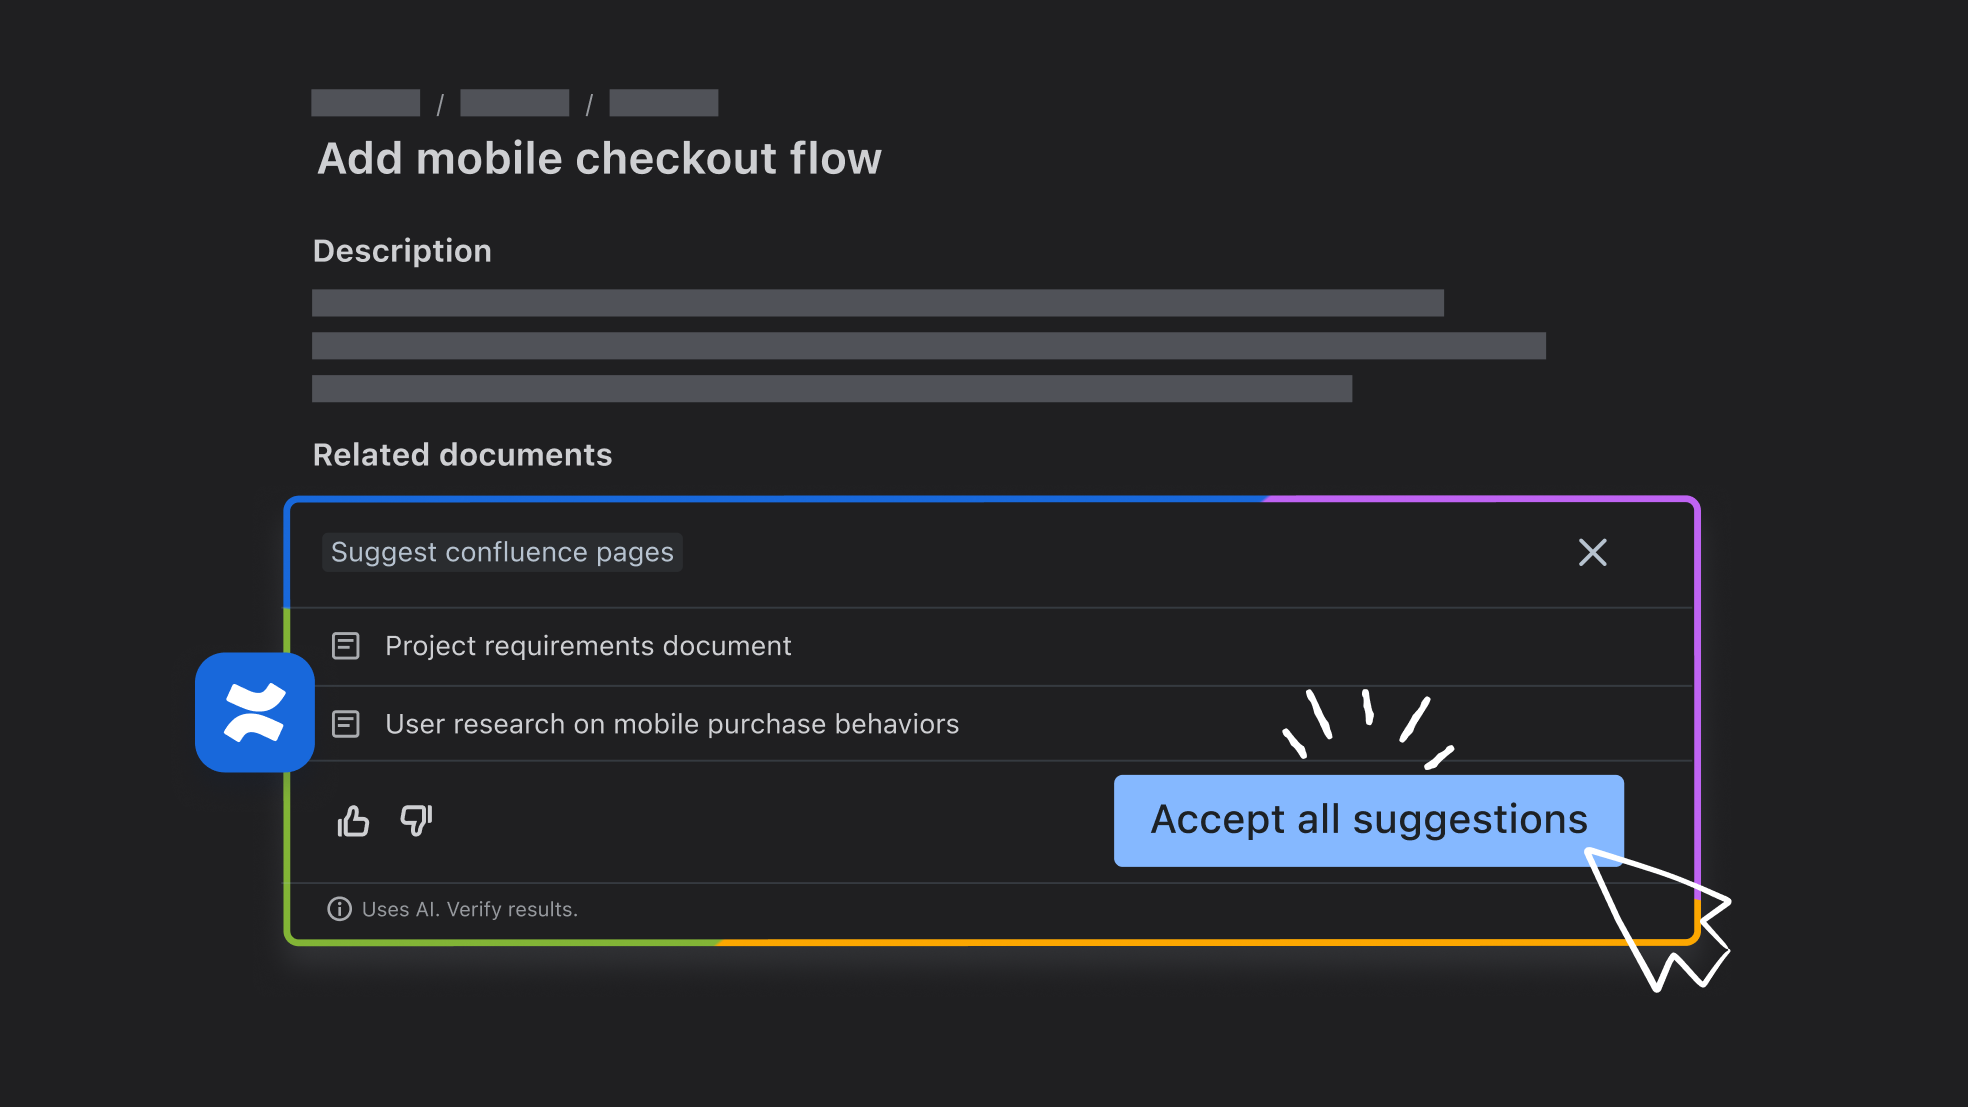1968x1107 pixels.
Task: Click the first description text line
Action: tap(877, 303)
